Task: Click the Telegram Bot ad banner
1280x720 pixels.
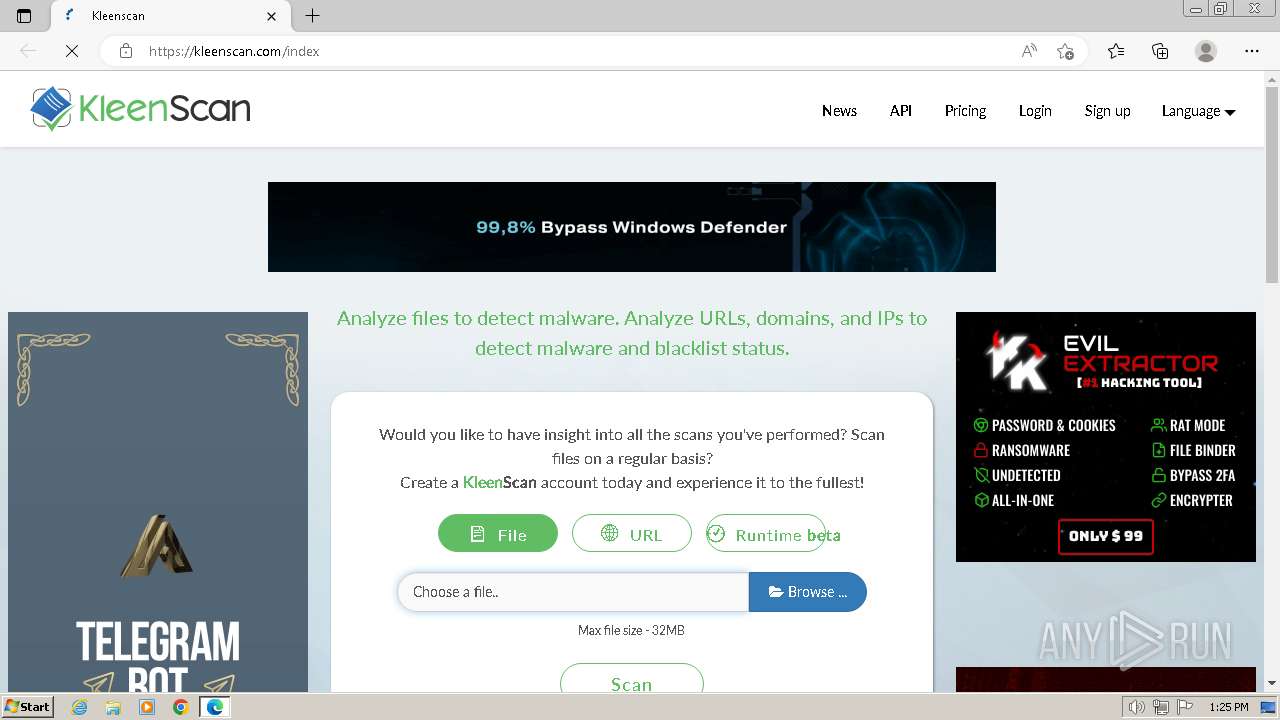Action: 158,502
